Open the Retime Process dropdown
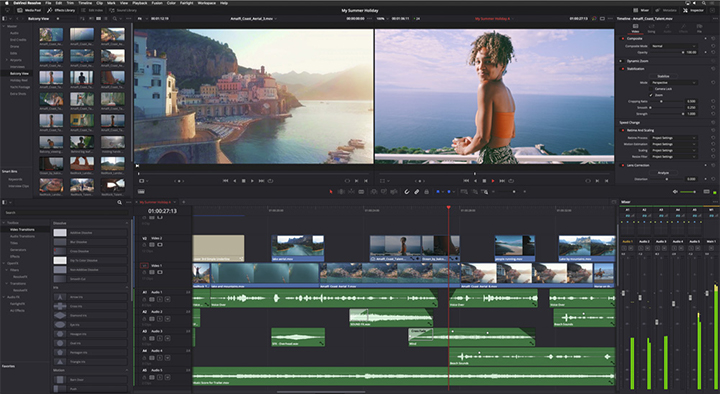This screenshot has width=720, height=394. coord(673,138)
